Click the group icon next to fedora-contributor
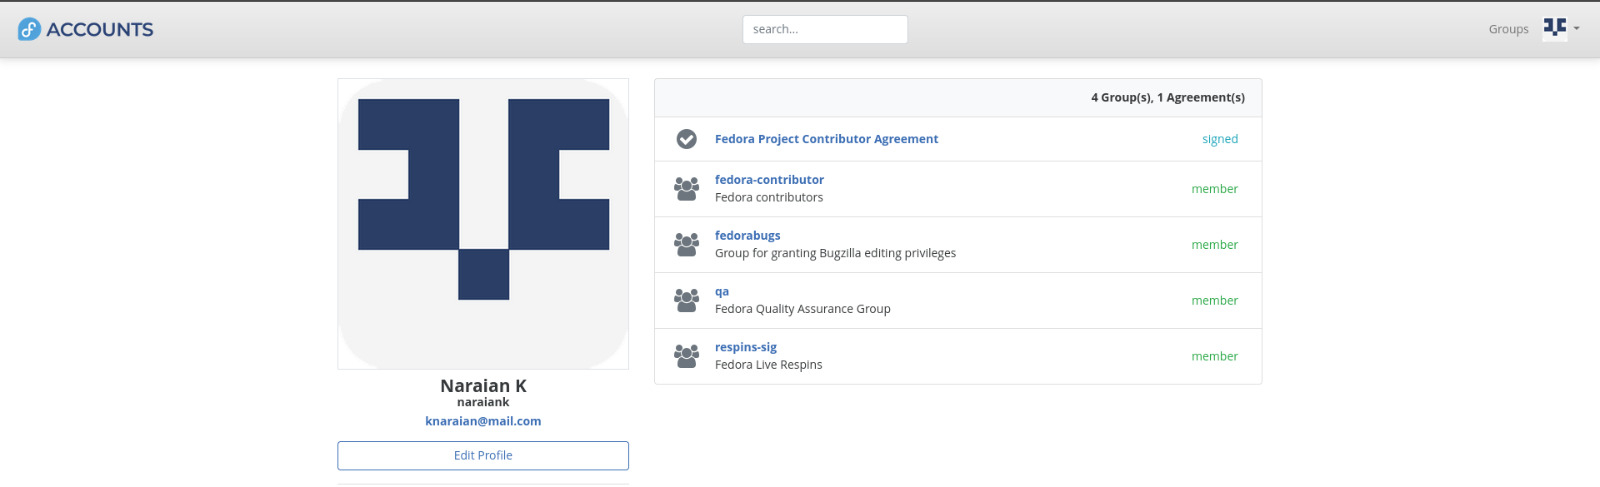Screen dimensions: 1600x487 [686, 189]
